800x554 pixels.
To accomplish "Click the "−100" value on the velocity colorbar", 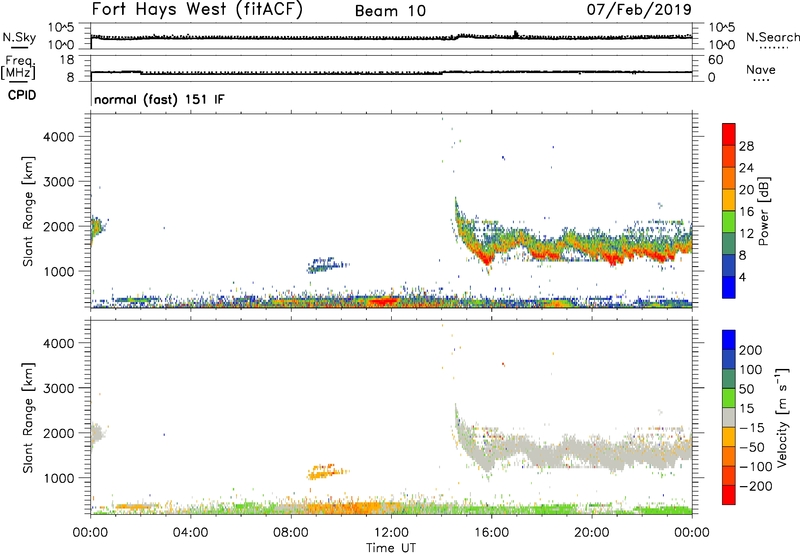I will click(756, 466).
